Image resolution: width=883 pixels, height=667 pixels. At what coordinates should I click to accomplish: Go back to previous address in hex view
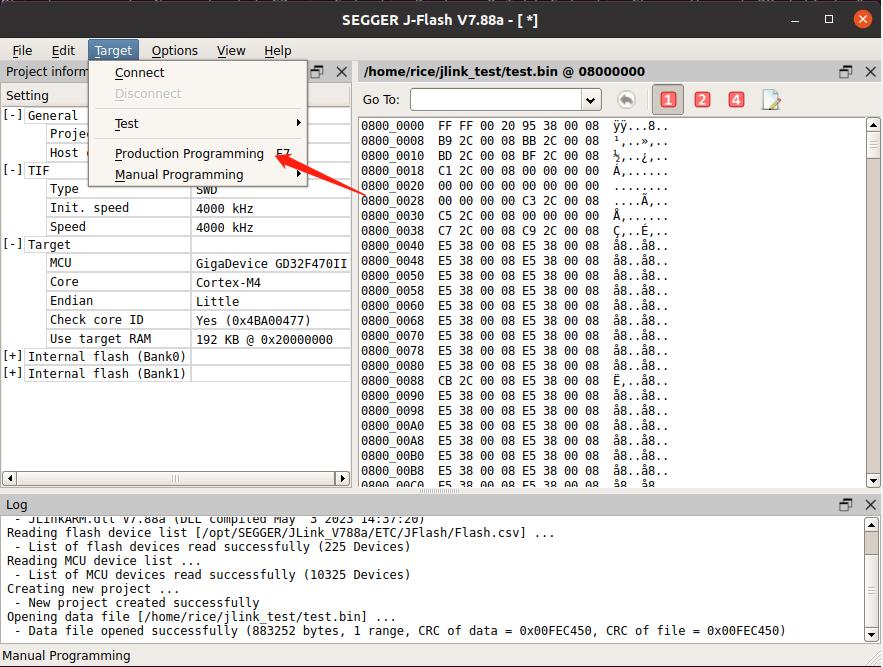(x=626, y=100)
